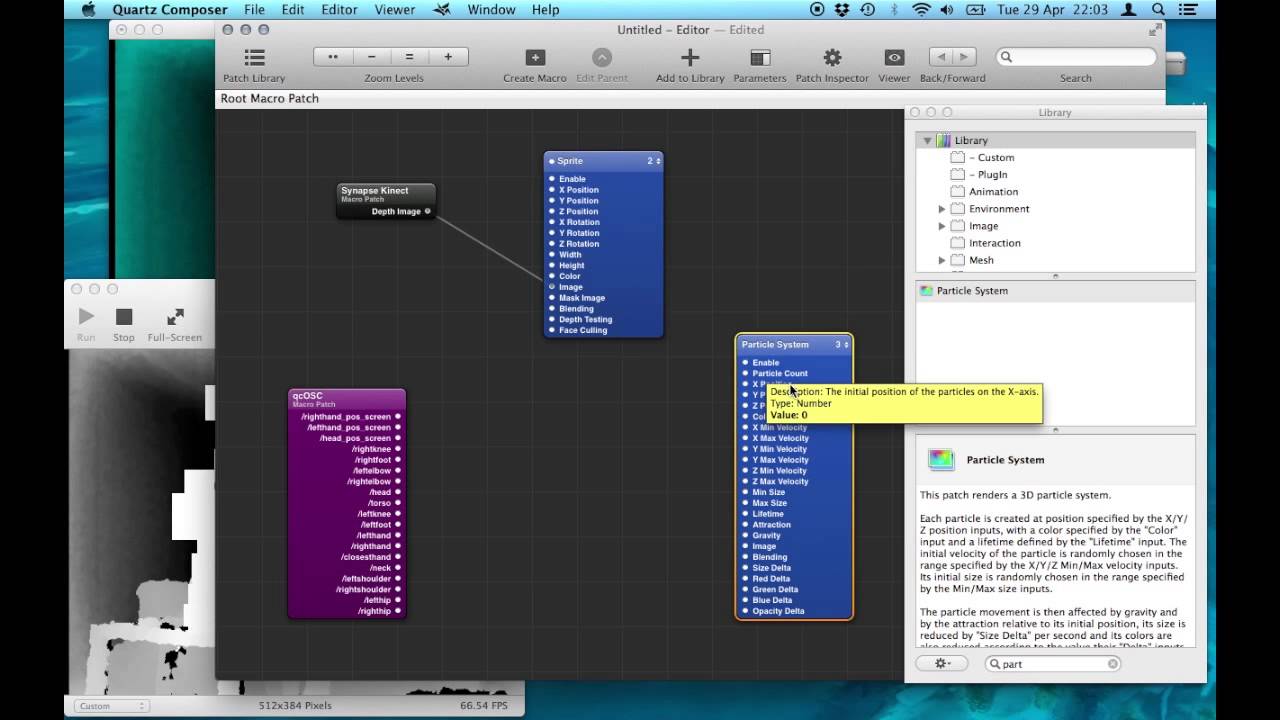Click the qcOSC /head output port
The image size is (1280, 720).
pyautogui.click(x=398, y=492)
